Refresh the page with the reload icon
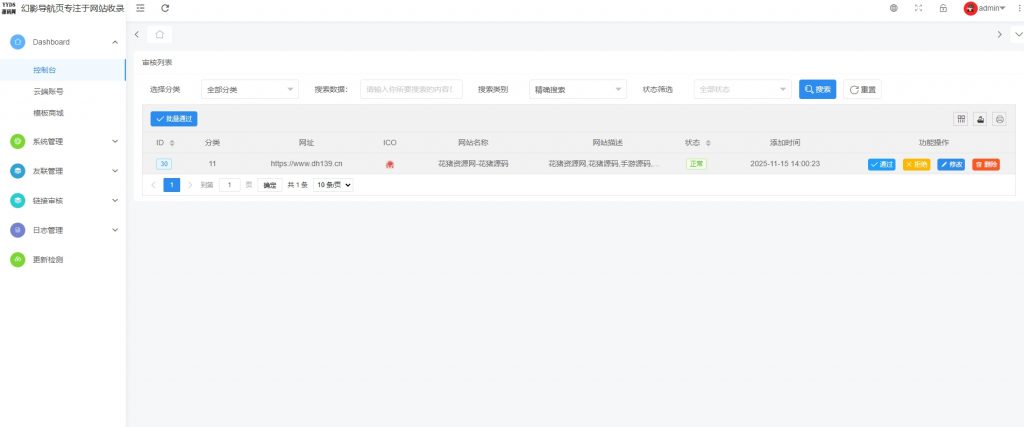This screenshot has width=1024, height=427. coord(165,8)
